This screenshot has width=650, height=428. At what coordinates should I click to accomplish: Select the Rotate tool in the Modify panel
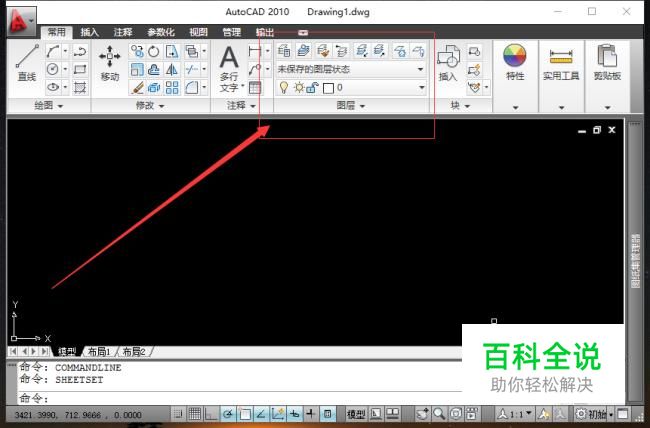click(154, 51)
